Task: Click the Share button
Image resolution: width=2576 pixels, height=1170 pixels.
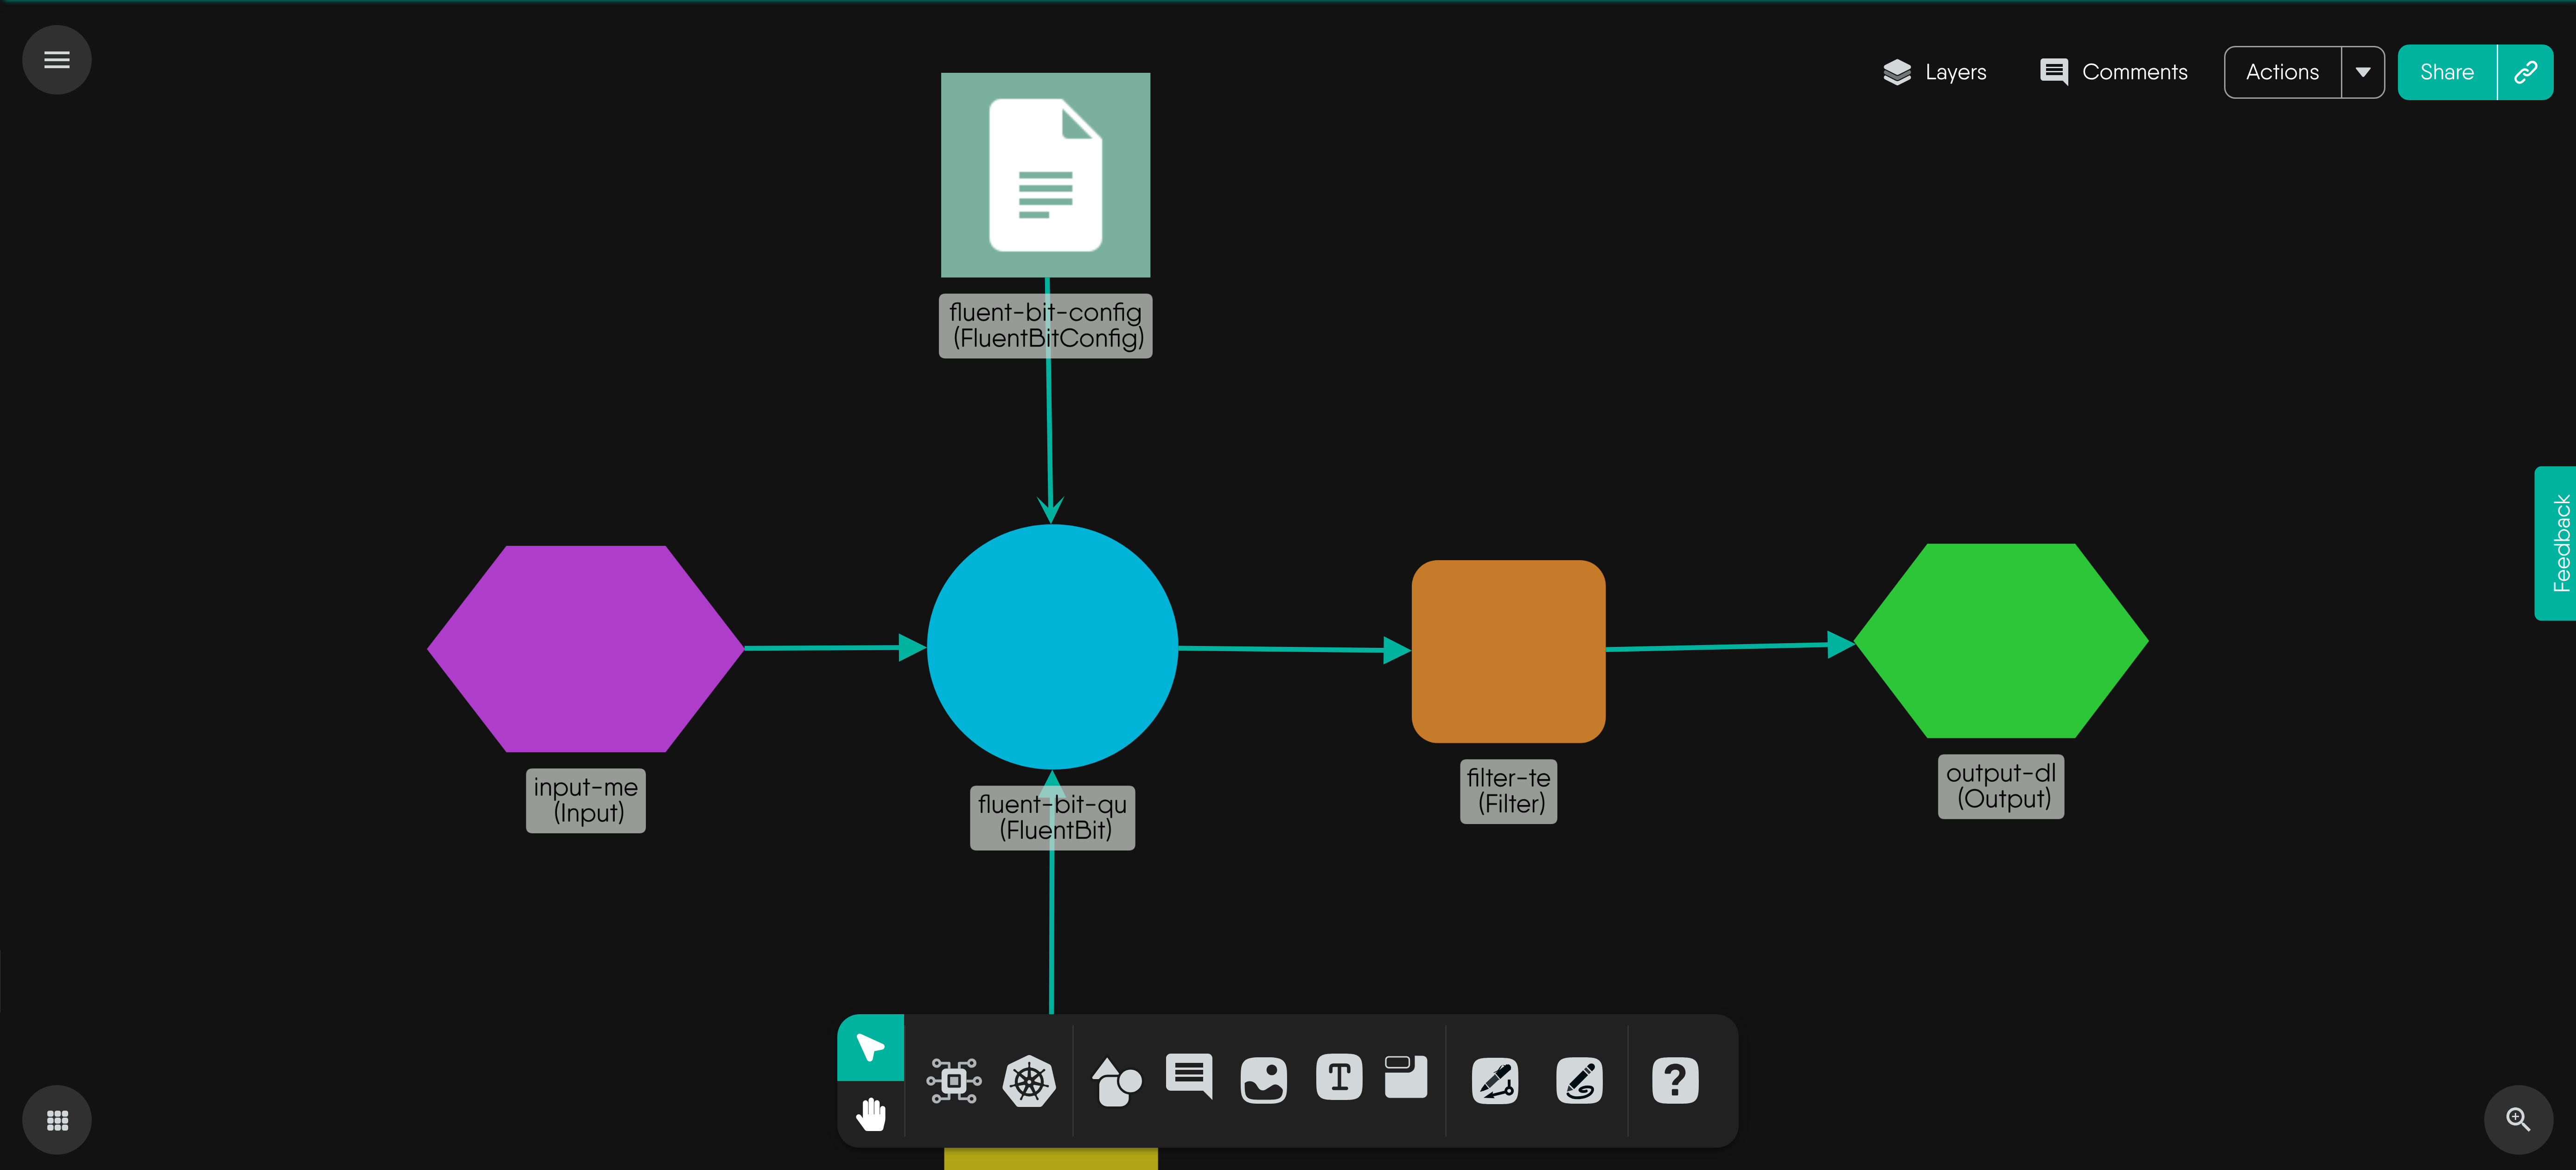Action: pos(2446,72)
